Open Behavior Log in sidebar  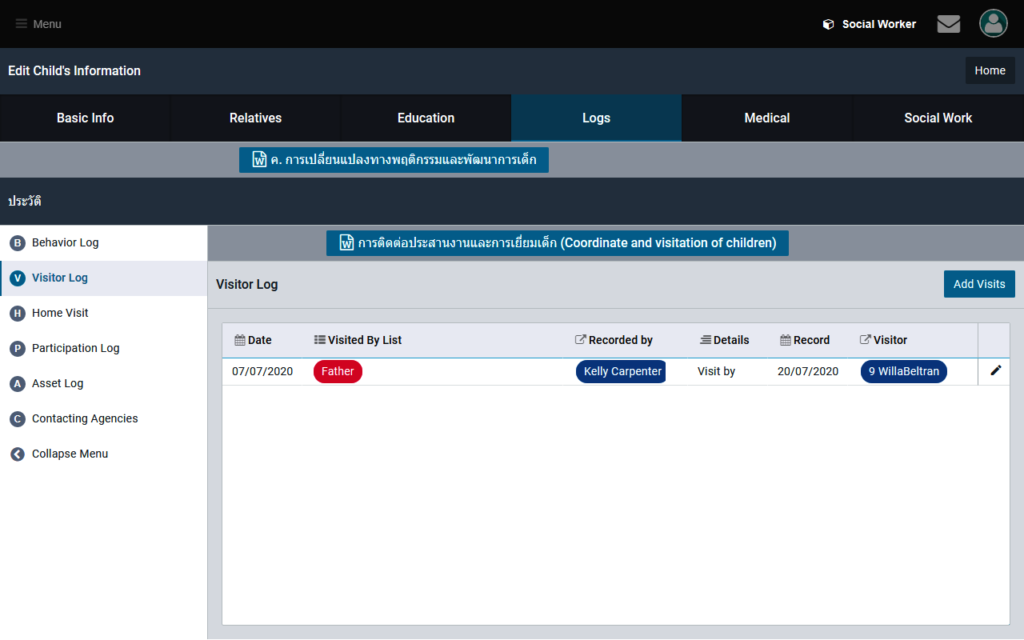coord(65,243)
